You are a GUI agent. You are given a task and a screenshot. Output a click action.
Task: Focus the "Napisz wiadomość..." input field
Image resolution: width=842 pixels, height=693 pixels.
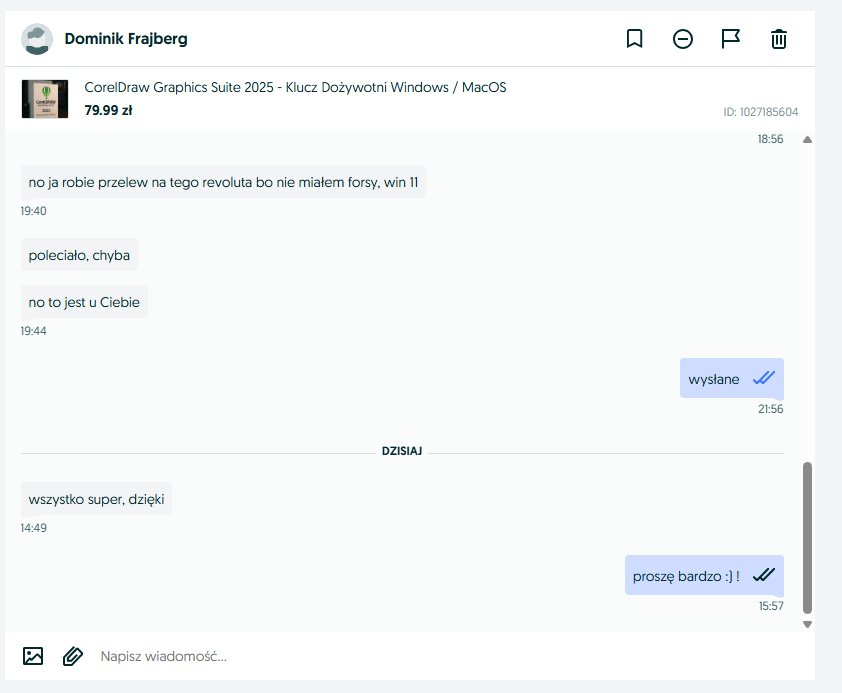click(400, 656)
